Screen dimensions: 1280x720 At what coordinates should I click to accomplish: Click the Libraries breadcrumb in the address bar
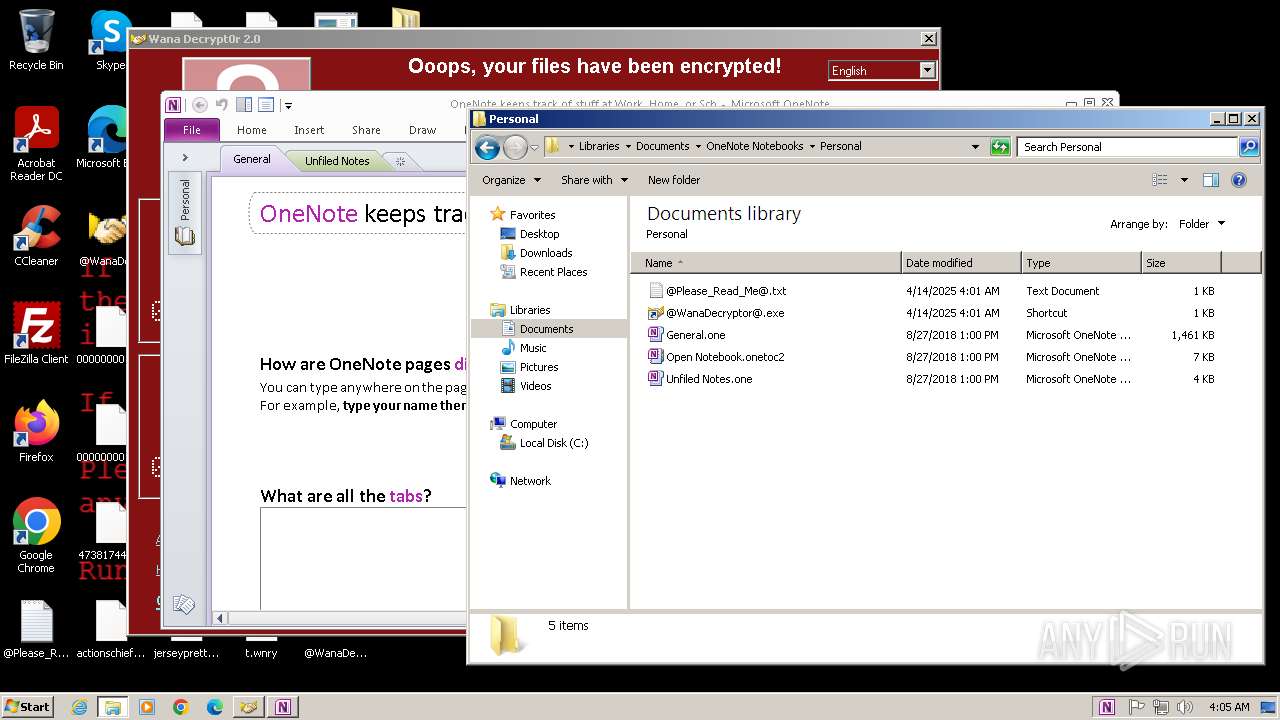coord(599,146)
